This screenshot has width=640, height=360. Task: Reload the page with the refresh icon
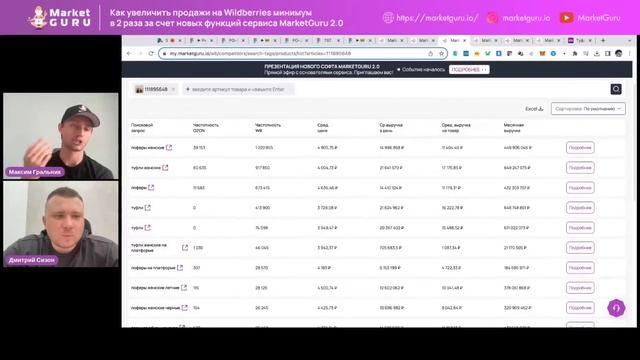pos(151,53)
